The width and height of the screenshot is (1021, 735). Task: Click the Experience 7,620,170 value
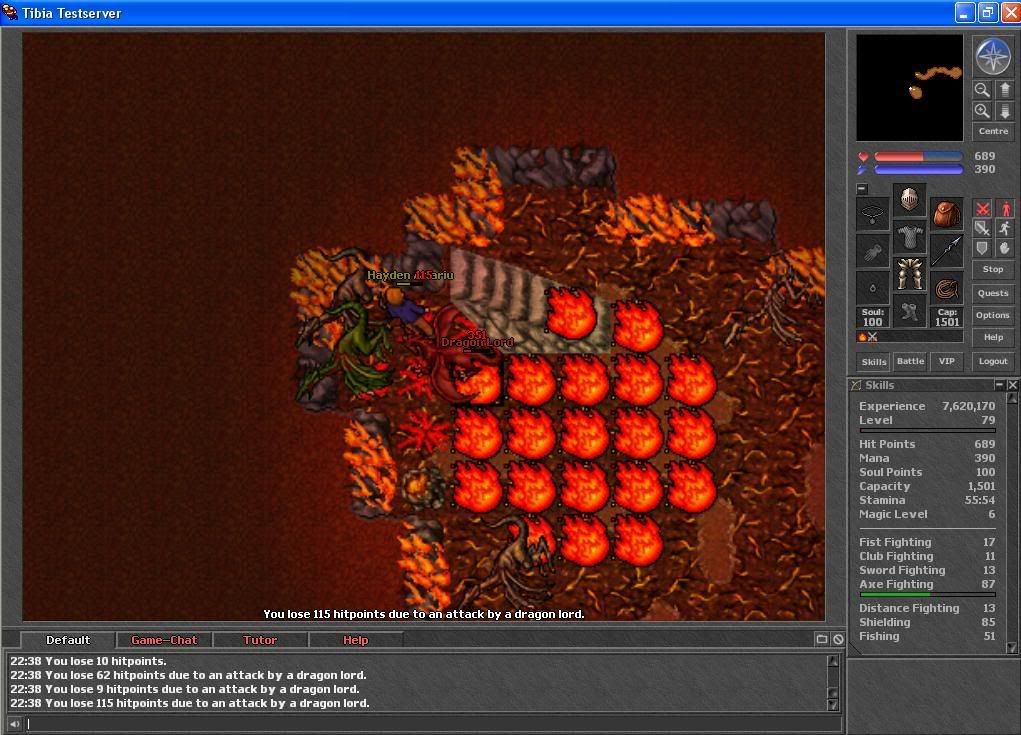(968, 406)
